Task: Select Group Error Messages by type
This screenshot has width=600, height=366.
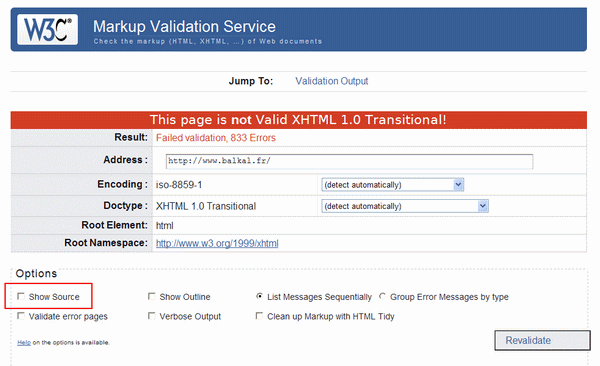Action: [x=382, y=296]
